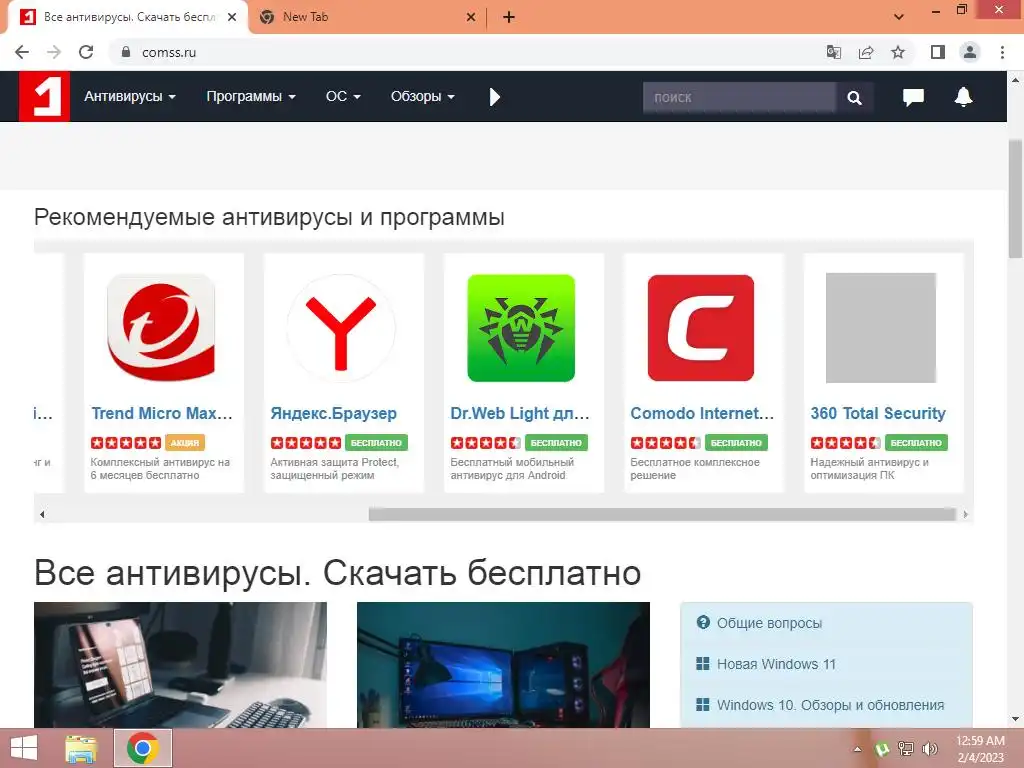
Task: Toggle the browser side panel icon
Action: click(x=938, y=52)
